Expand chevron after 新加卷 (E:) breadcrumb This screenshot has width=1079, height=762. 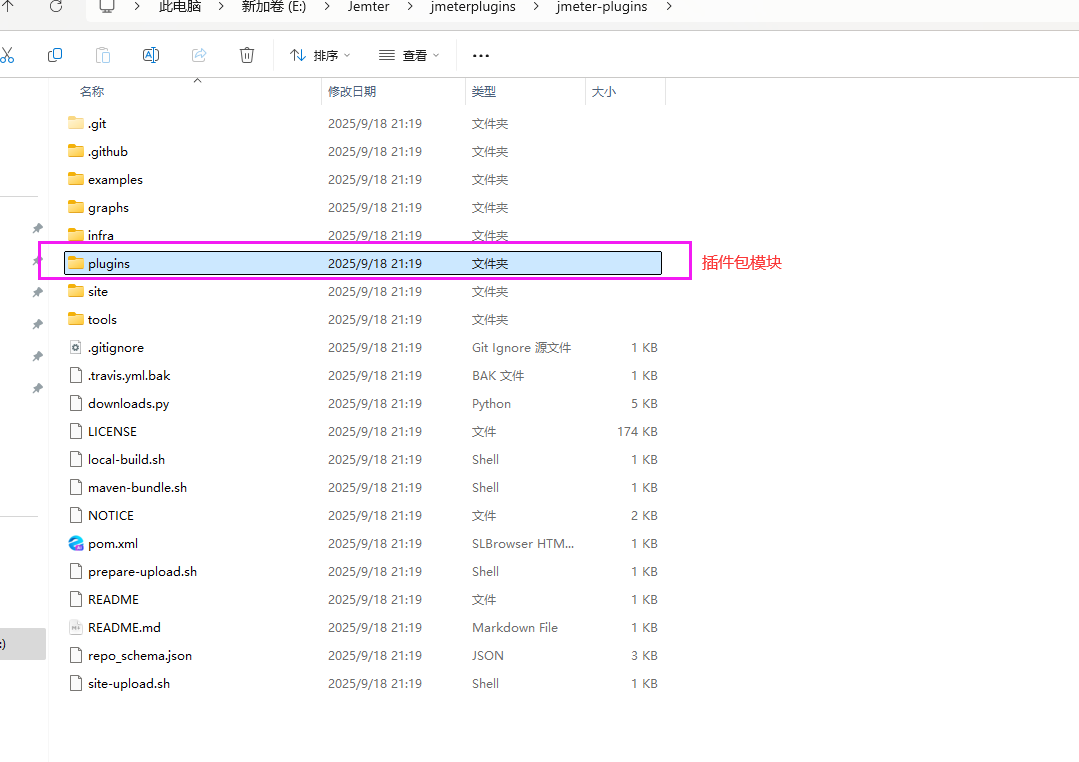click(327, 7)
